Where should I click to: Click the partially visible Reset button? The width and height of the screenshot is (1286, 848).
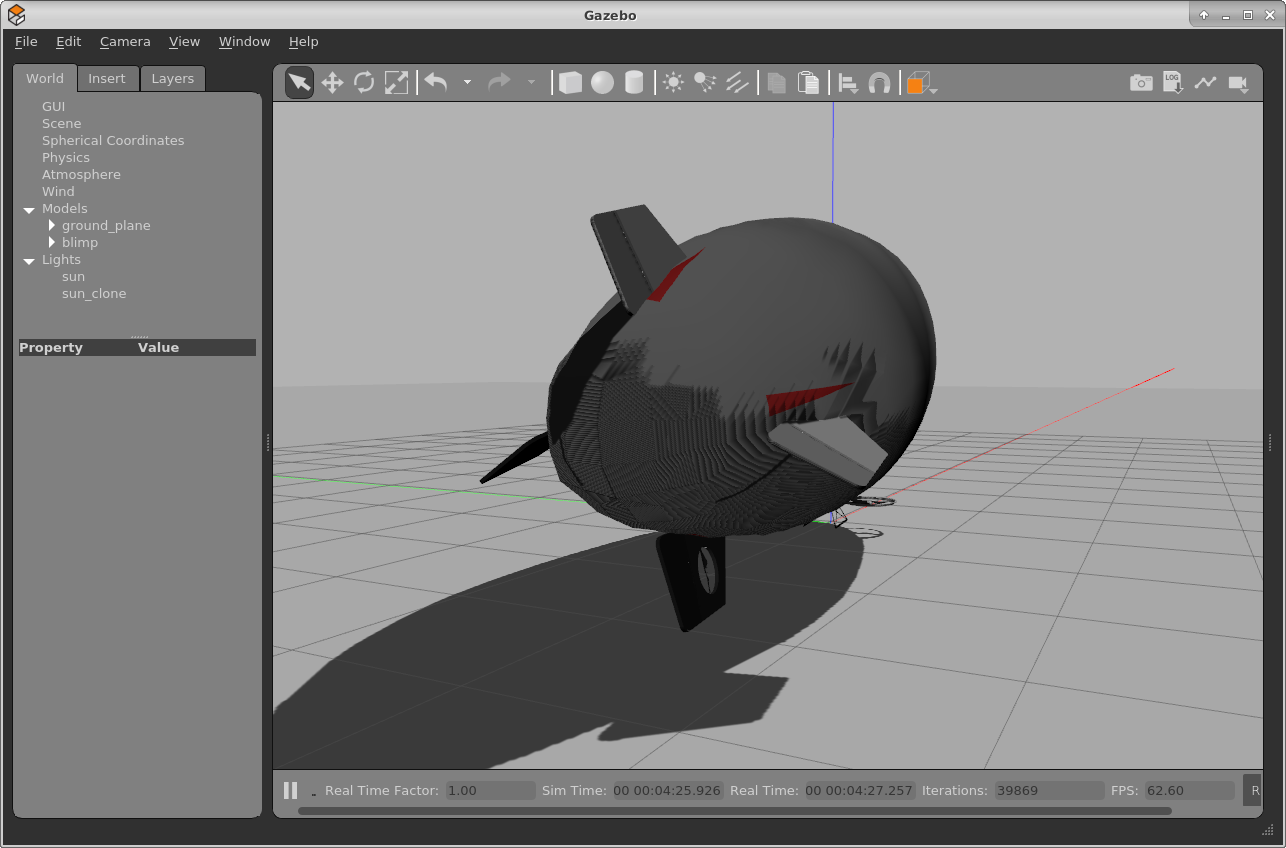click(x=1252, y=790)
